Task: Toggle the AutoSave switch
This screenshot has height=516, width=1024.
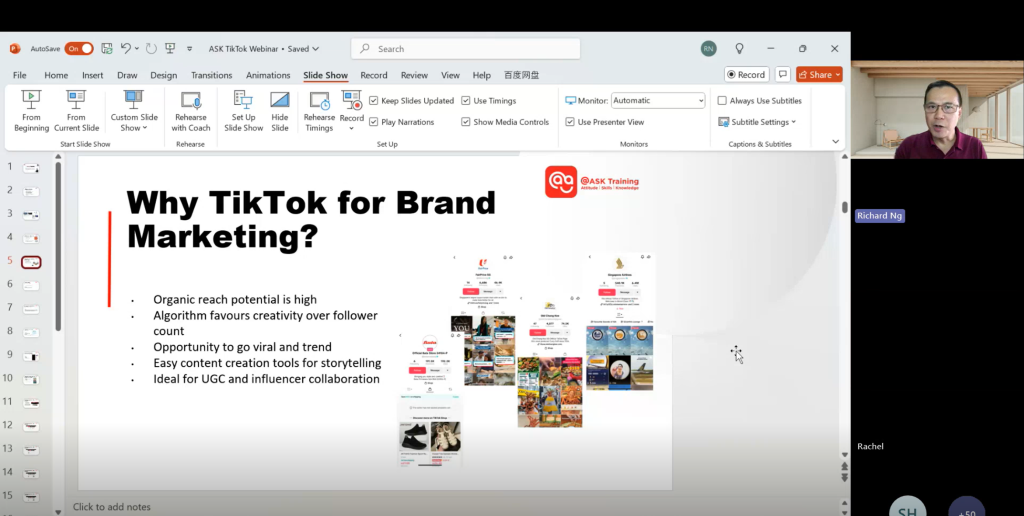Action: [79, 48]
